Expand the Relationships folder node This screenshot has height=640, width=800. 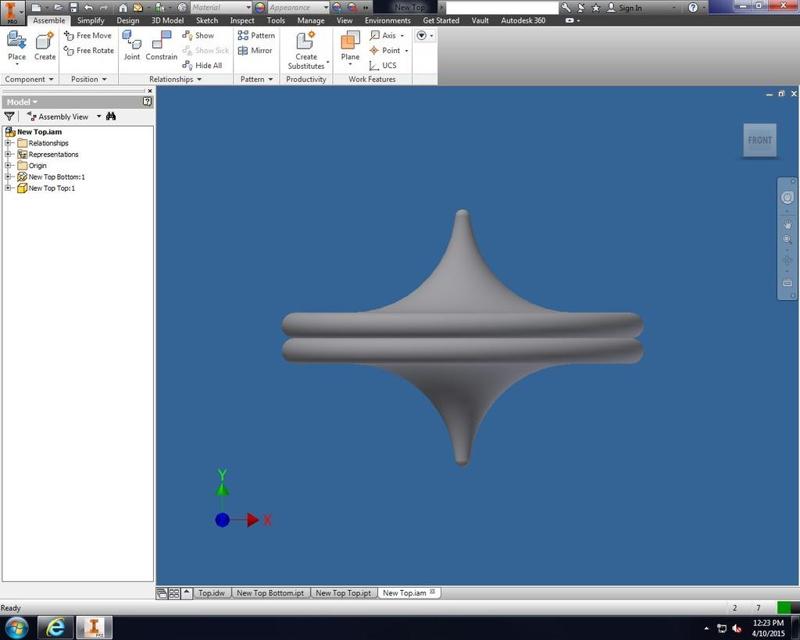coord(8,143)
